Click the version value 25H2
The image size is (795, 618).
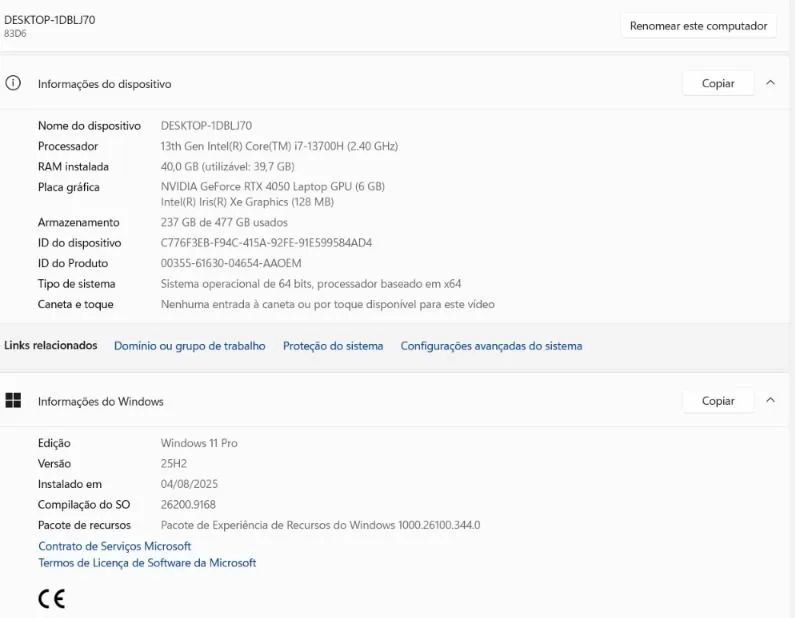click(x=174, y=463)
